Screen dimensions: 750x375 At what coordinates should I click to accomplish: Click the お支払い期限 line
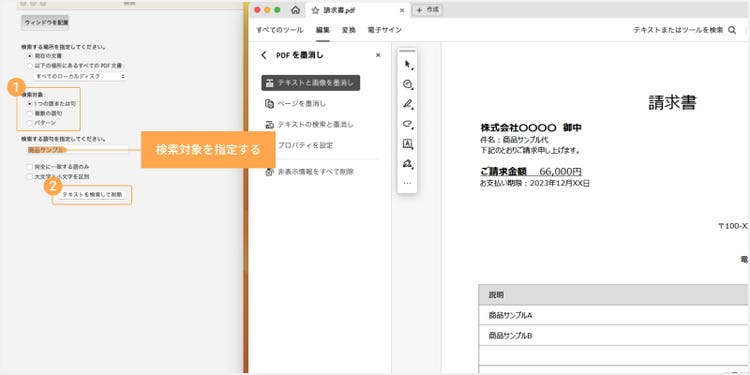[x=535, y=183]
